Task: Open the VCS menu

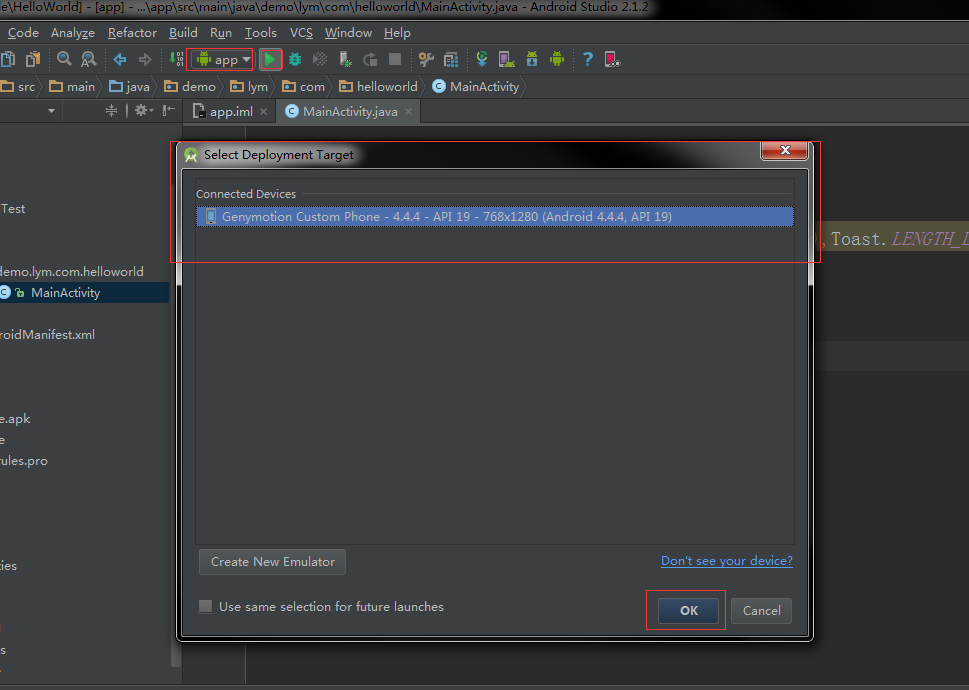Action: pos(301,33)
